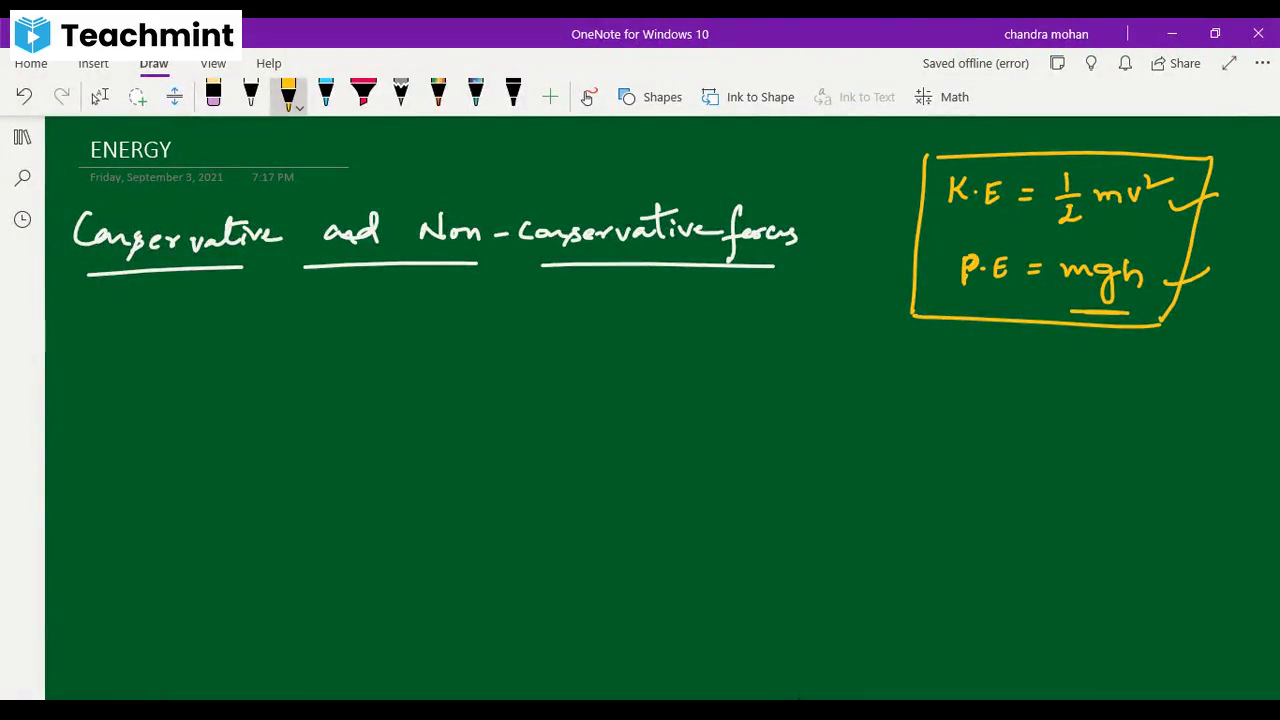Open the search magnifier in the sidebar

[22, 178]
